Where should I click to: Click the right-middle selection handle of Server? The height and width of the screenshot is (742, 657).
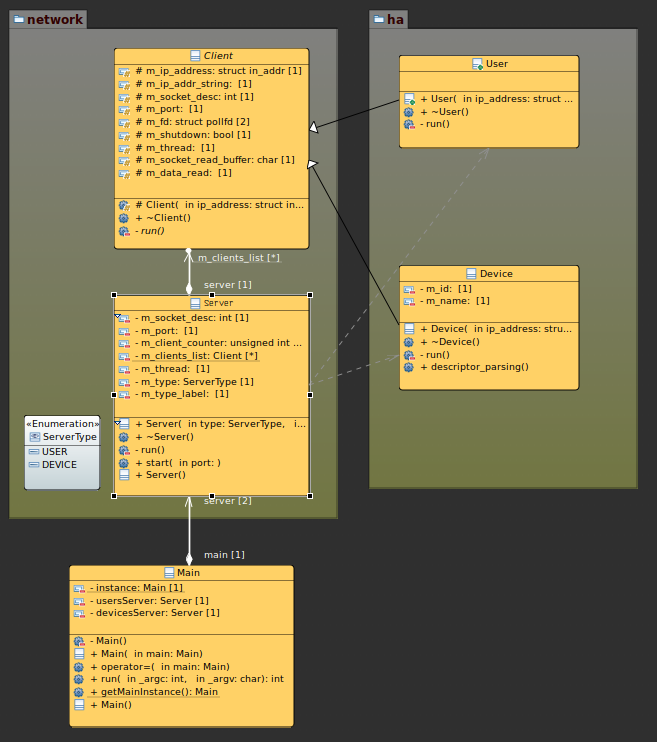tap(310, 395)
